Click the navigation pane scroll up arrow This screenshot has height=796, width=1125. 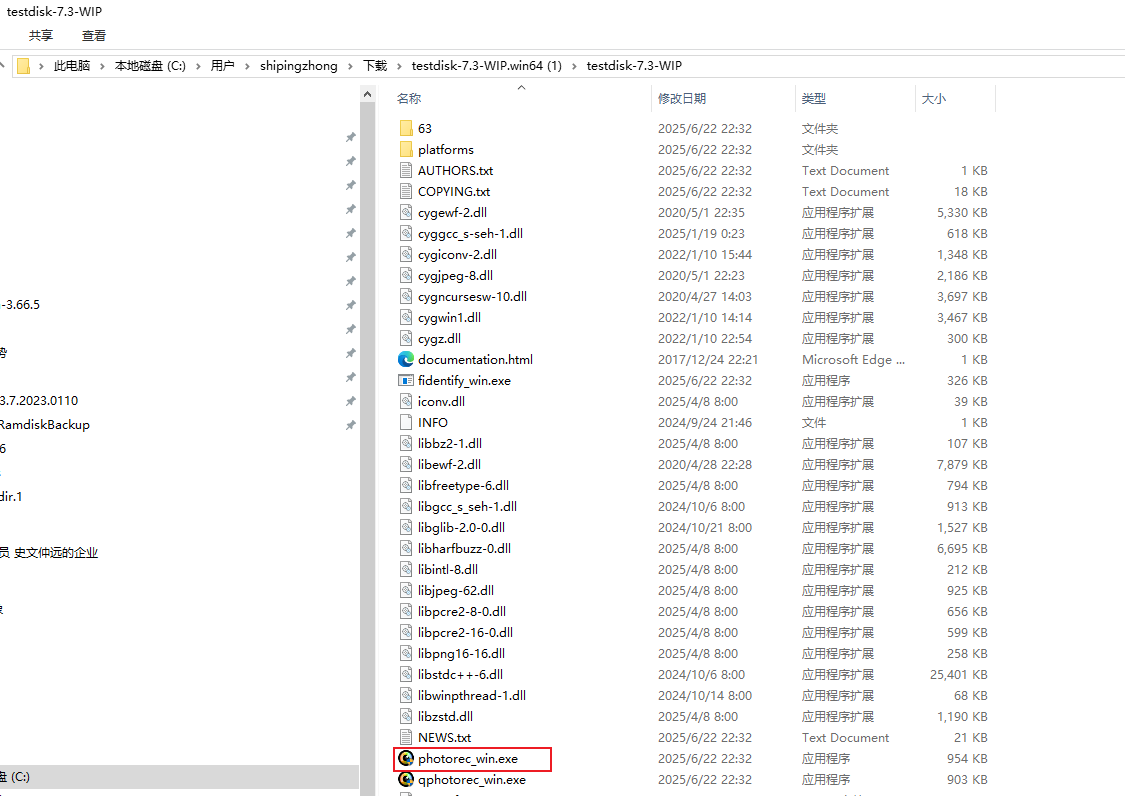click(x=367, y=94)
